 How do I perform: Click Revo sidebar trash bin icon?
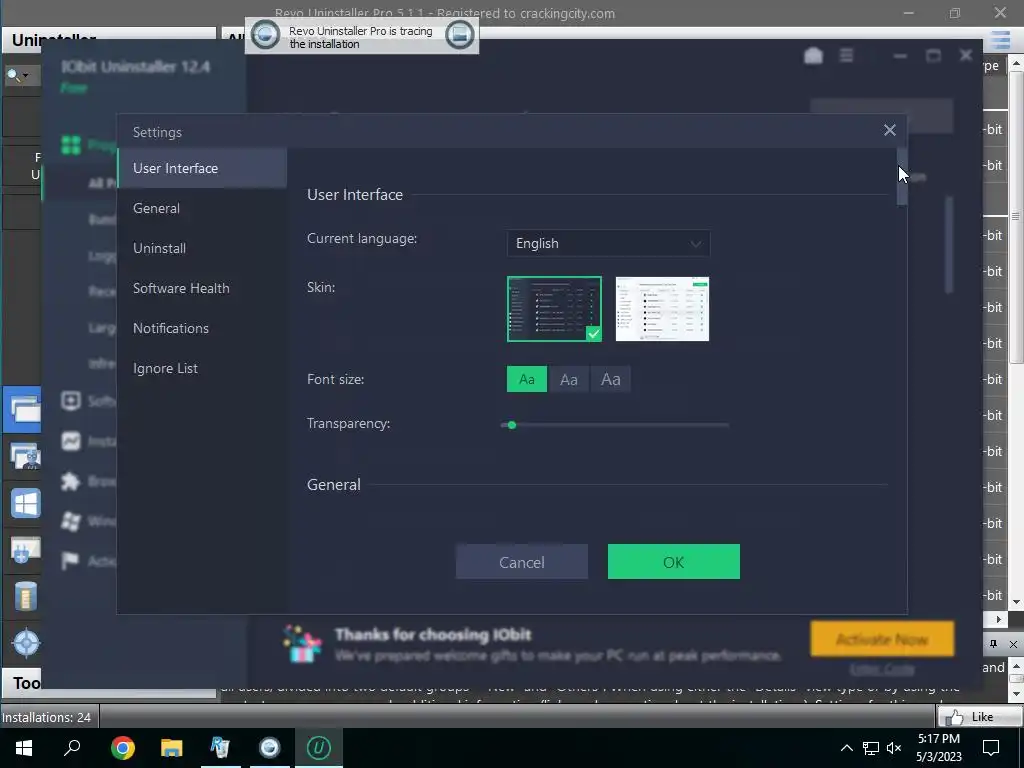pos(25,596)
